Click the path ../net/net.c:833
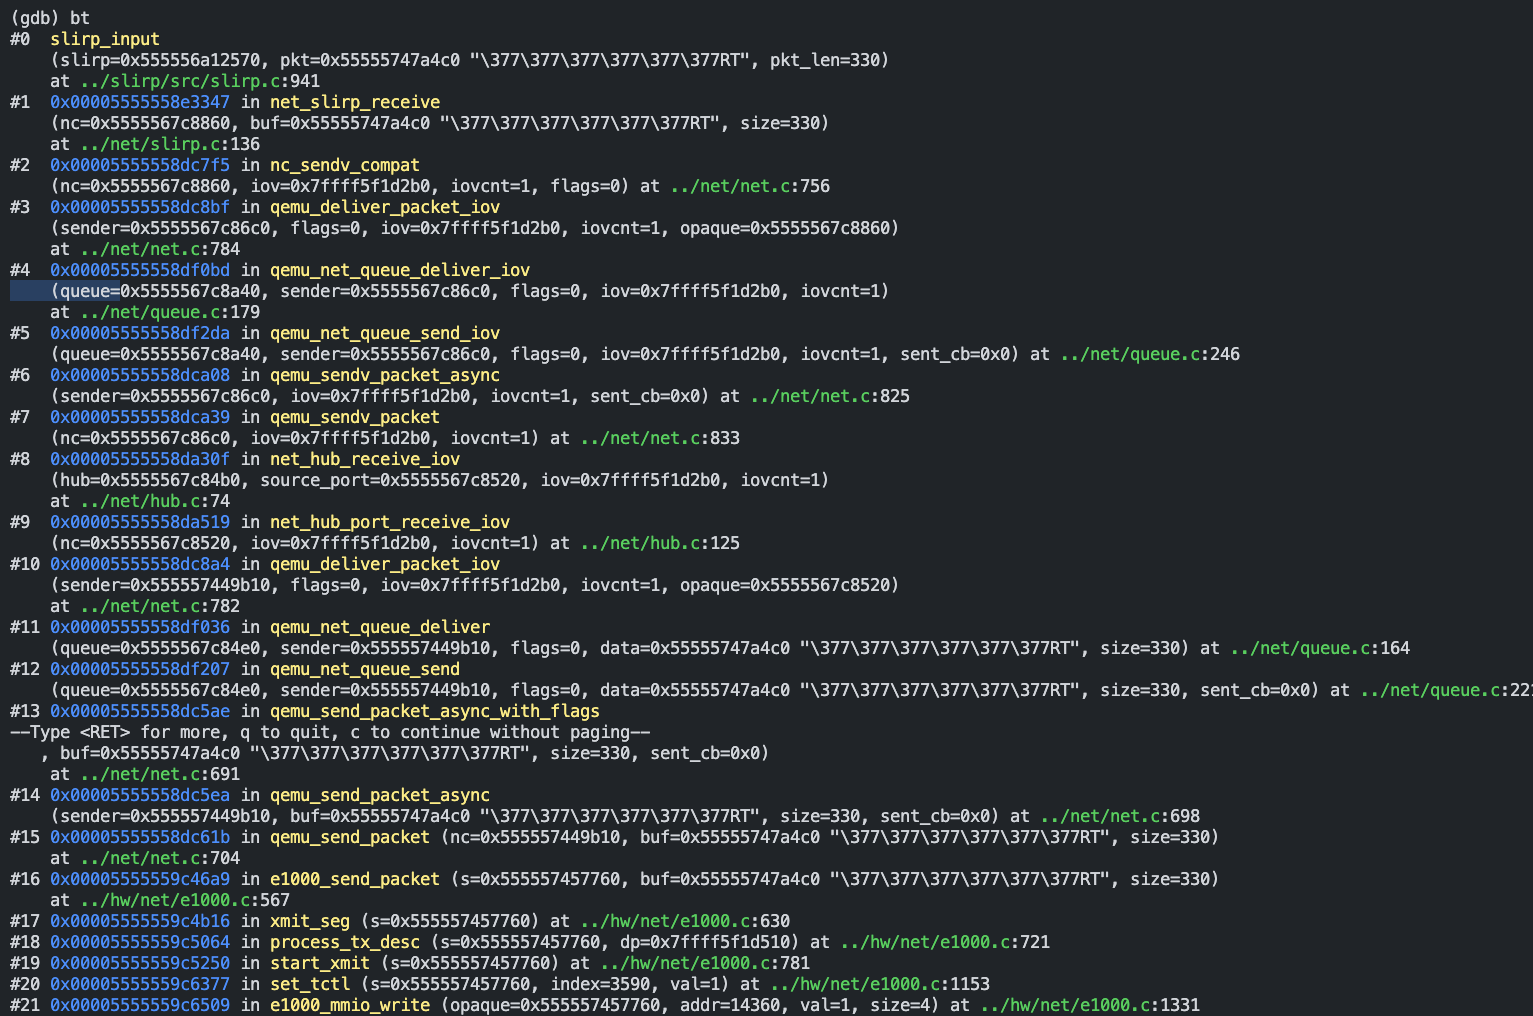This screenshot has width=1533, height=1016. (x=660, y=438)
